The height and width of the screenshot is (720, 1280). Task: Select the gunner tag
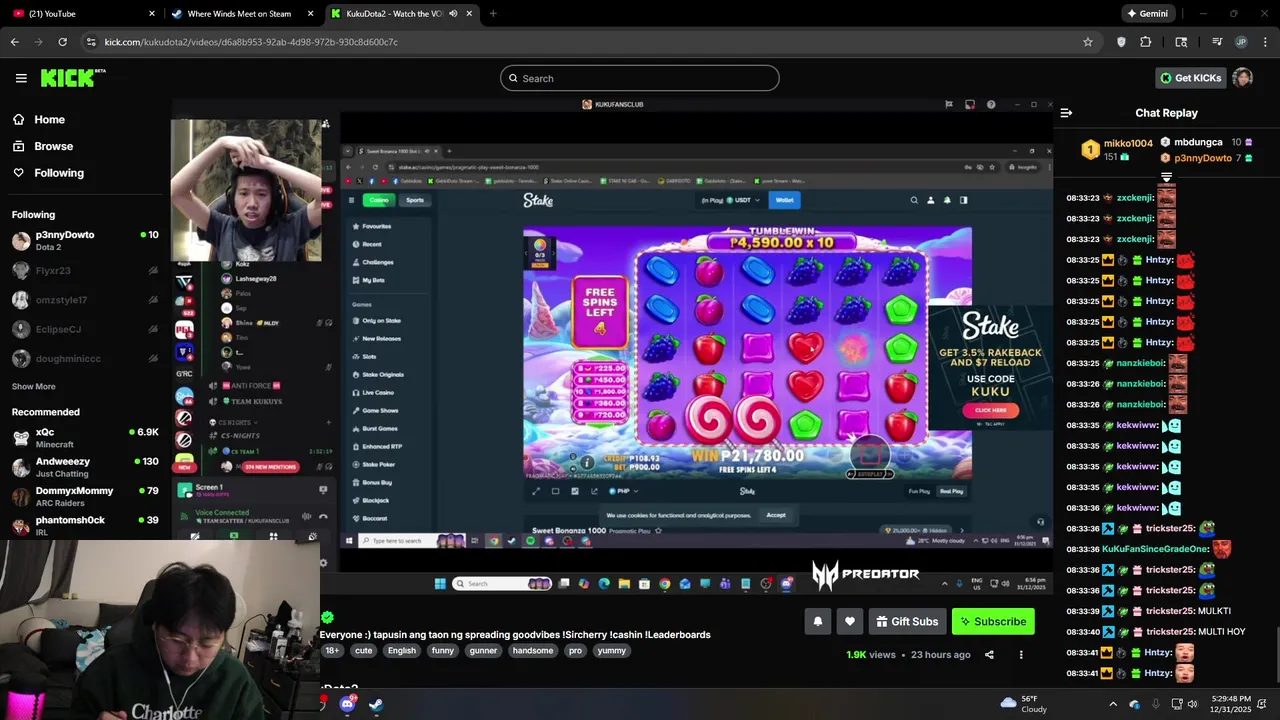pyautogui.click(x=483, y=650)
